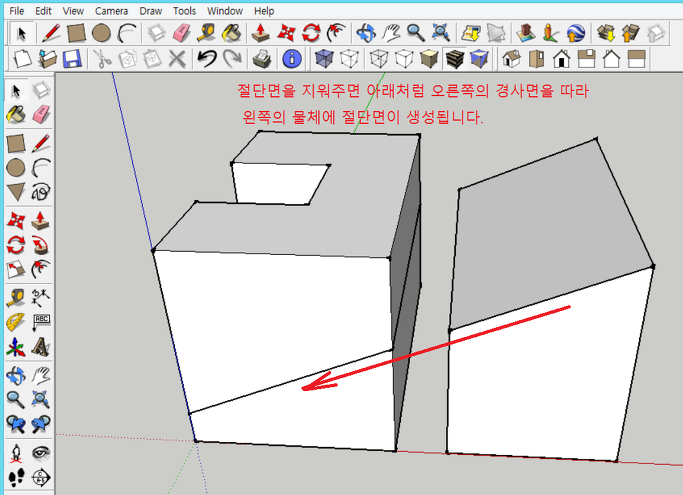Set camera to Top view
This screenshot has width=683, height=495.
point(537,59)
